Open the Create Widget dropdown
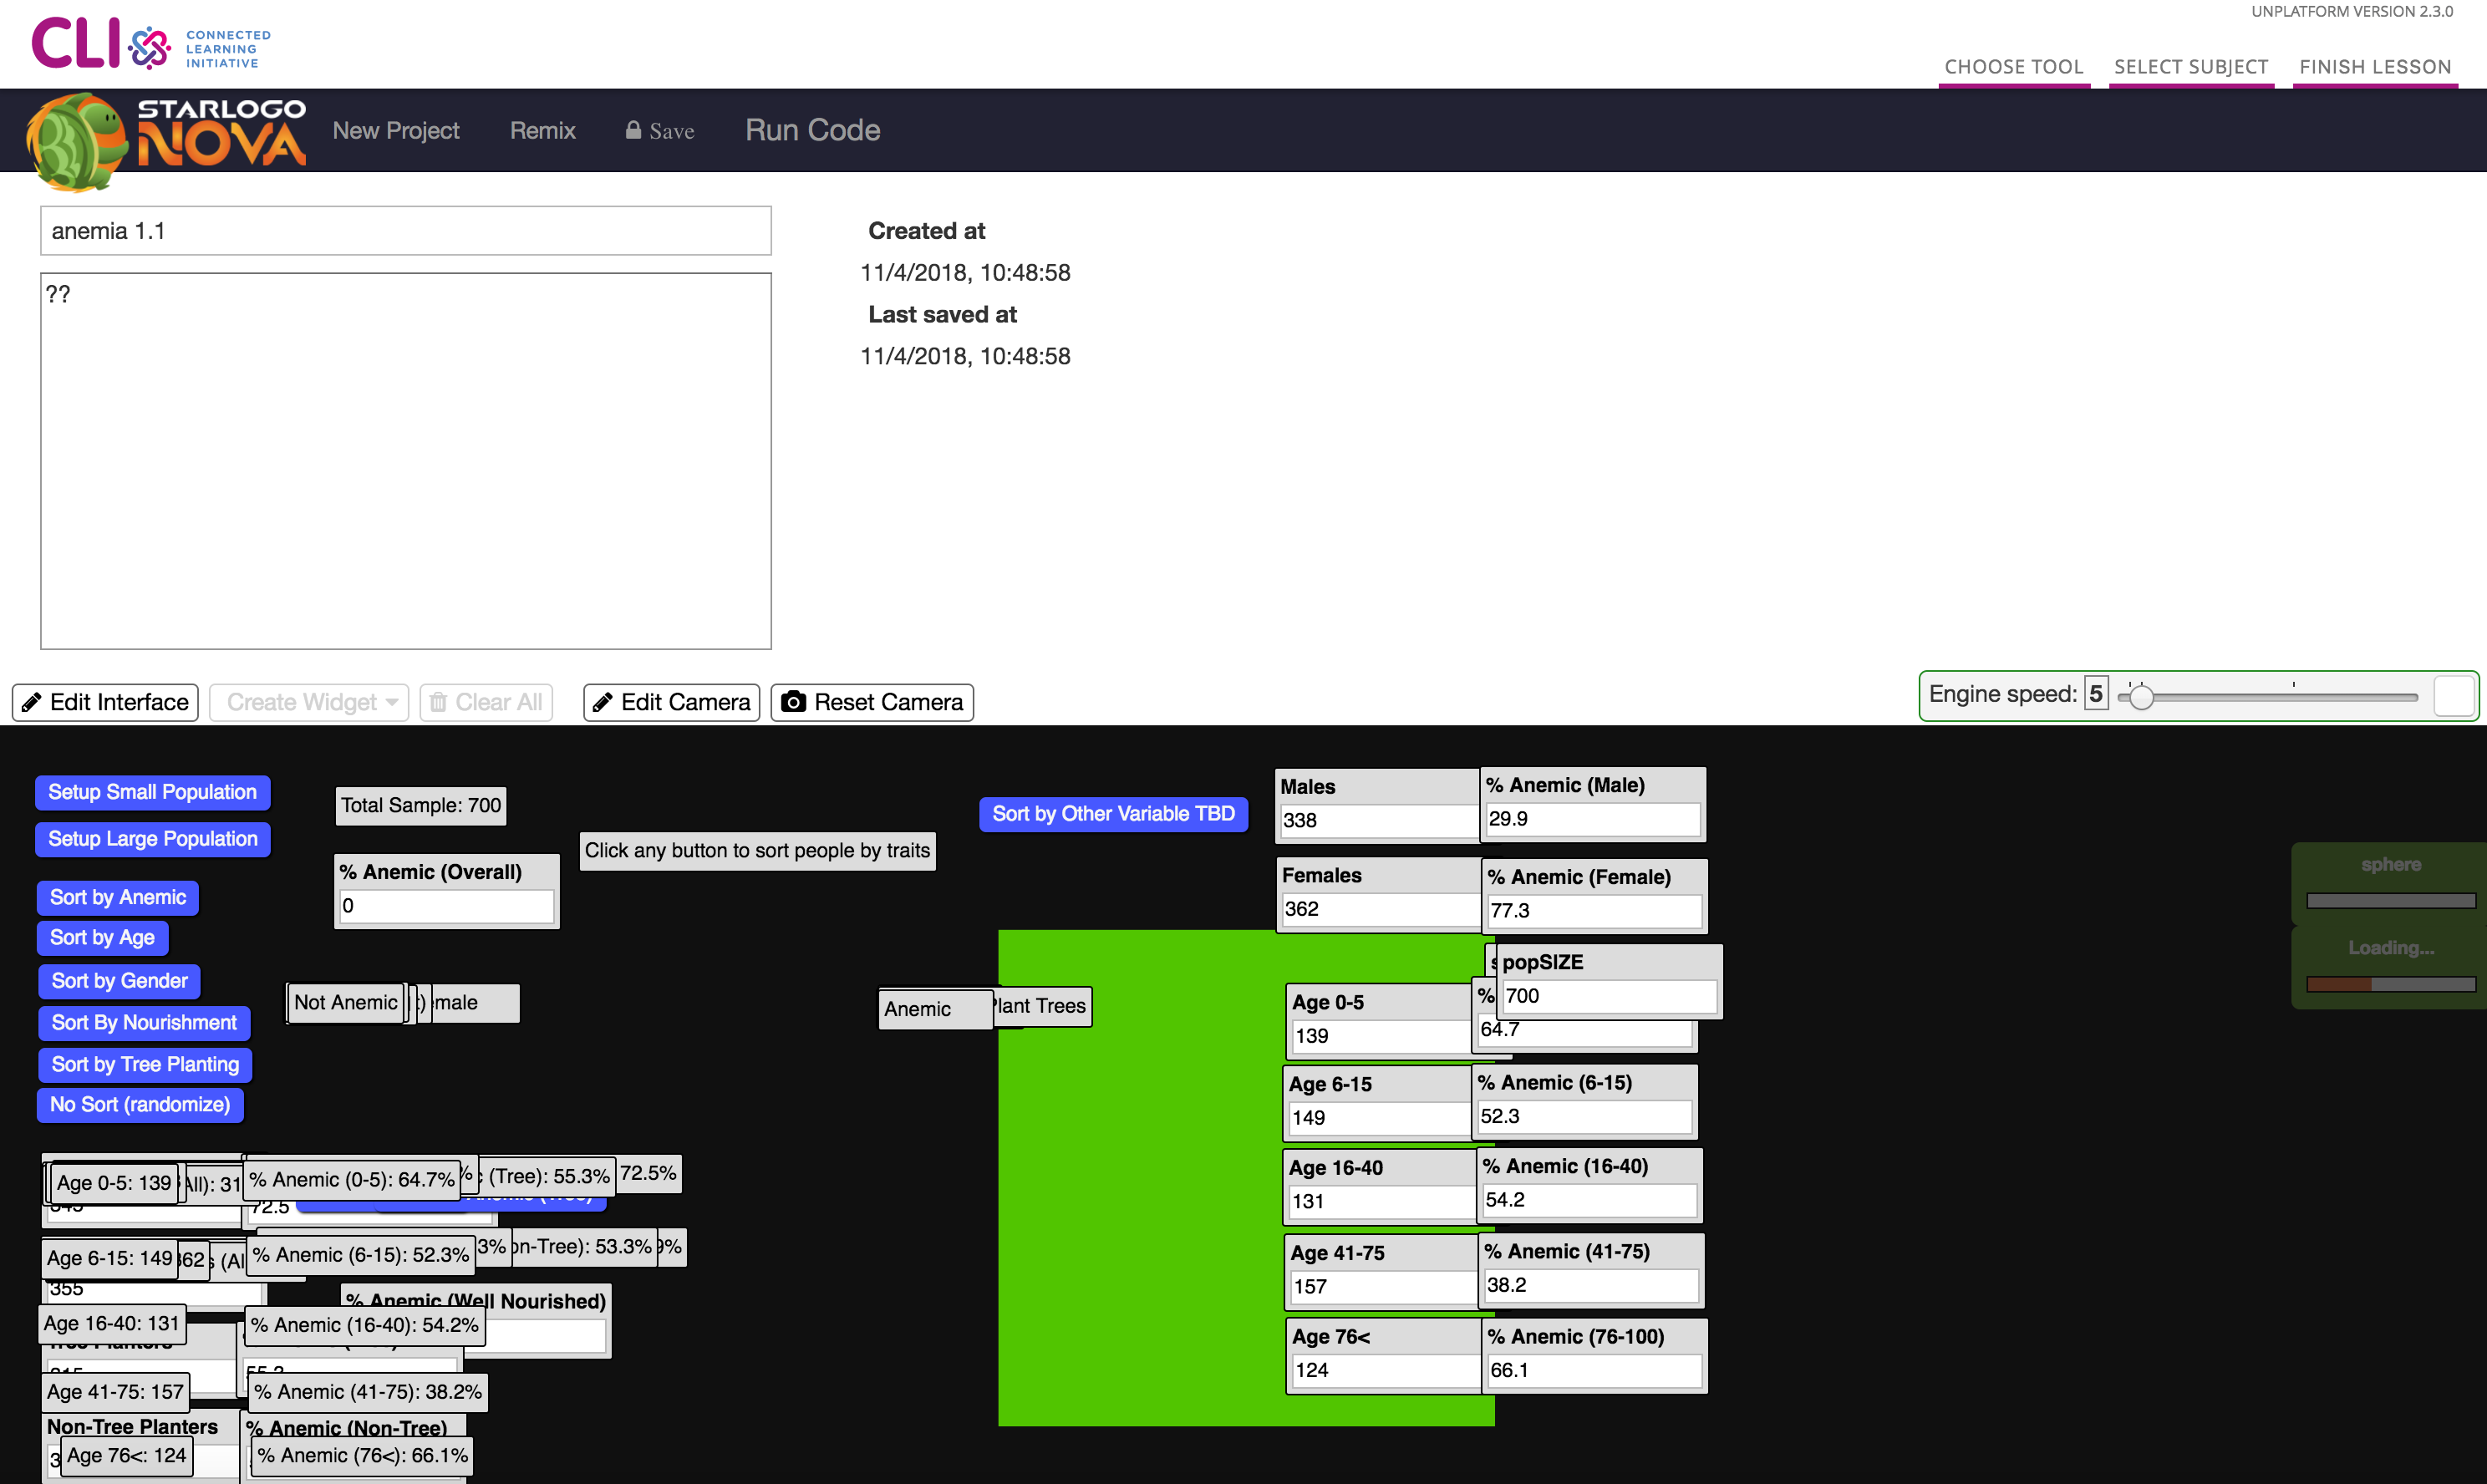Screen dimensions: 2487x1484 [310, 702]
